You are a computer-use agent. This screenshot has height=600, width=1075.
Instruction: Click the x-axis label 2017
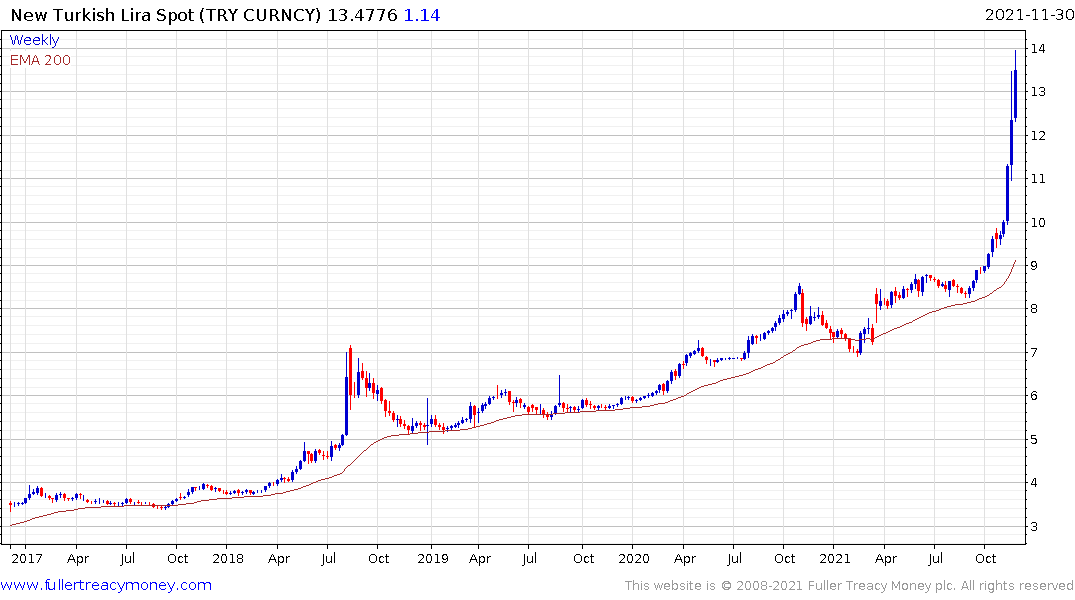coord(27,558)
